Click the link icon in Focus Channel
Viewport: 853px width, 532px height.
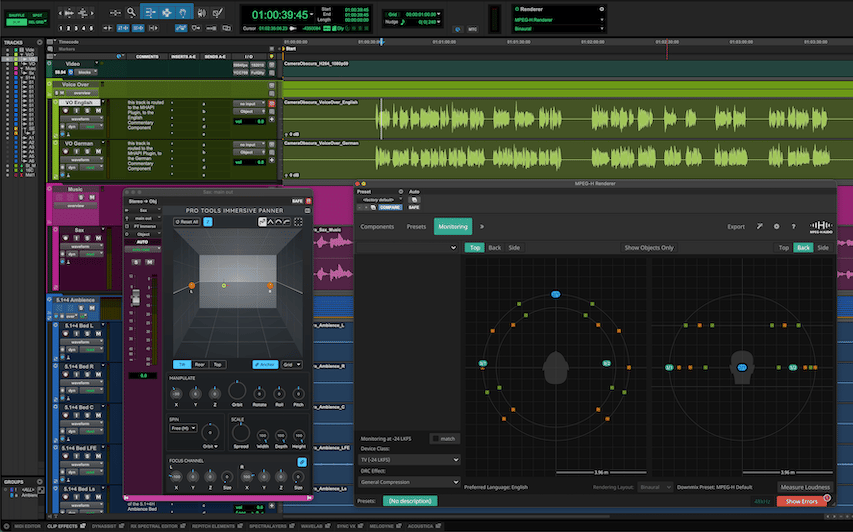pyautogui.click(x=301, y=462)
